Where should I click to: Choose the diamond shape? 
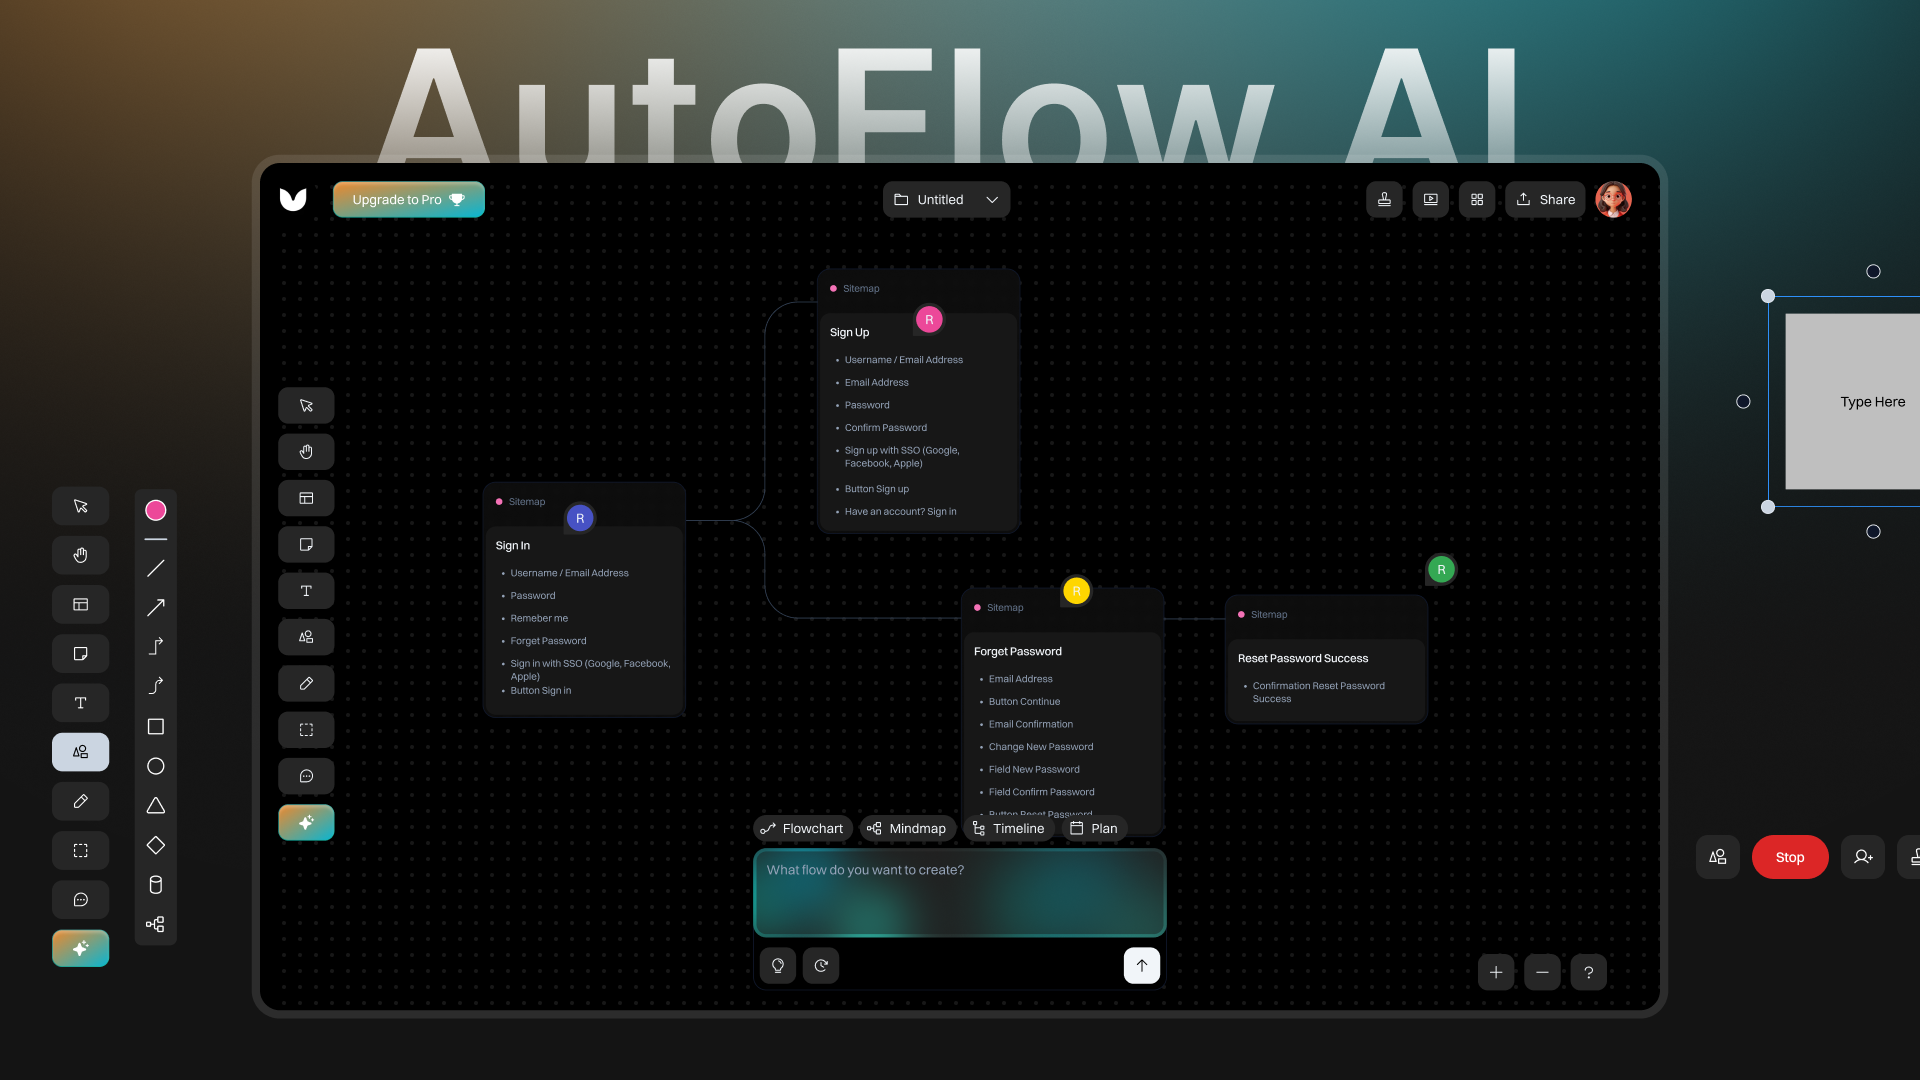(156, 845)
